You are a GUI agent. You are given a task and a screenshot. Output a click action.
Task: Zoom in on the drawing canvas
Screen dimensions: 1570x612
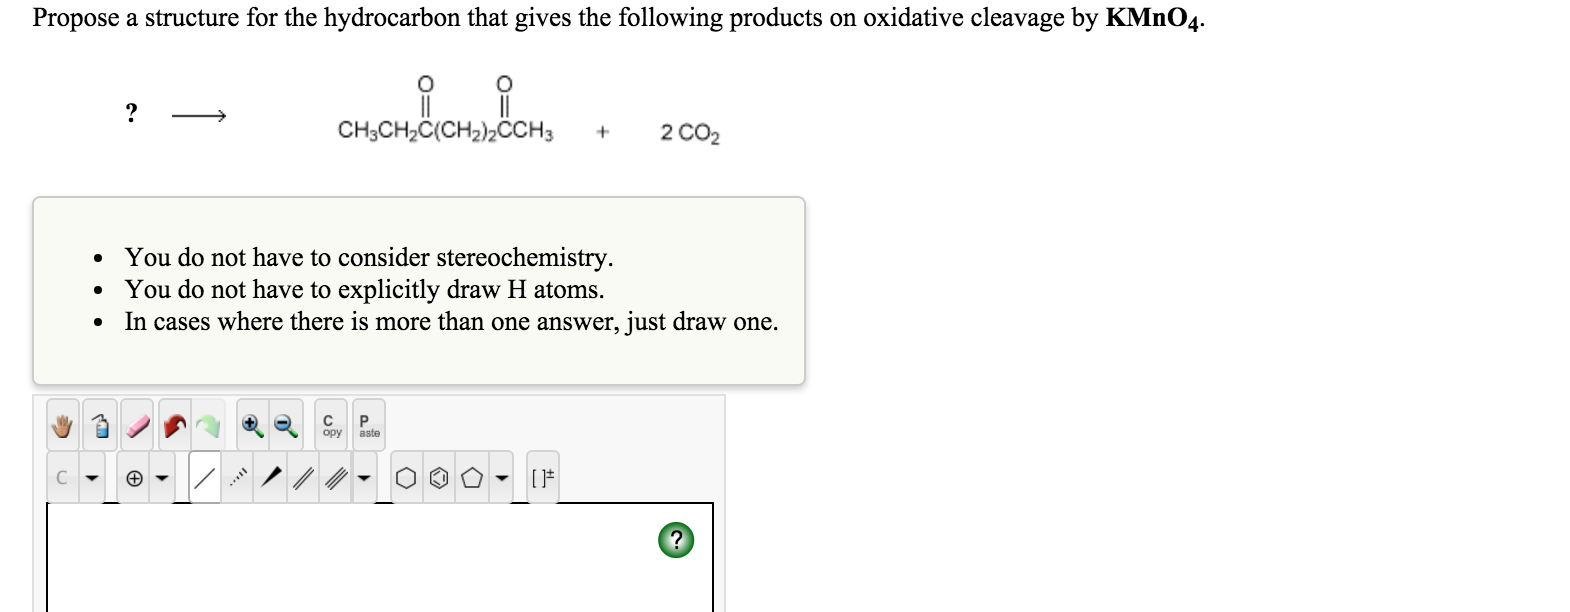pos(251,427)
